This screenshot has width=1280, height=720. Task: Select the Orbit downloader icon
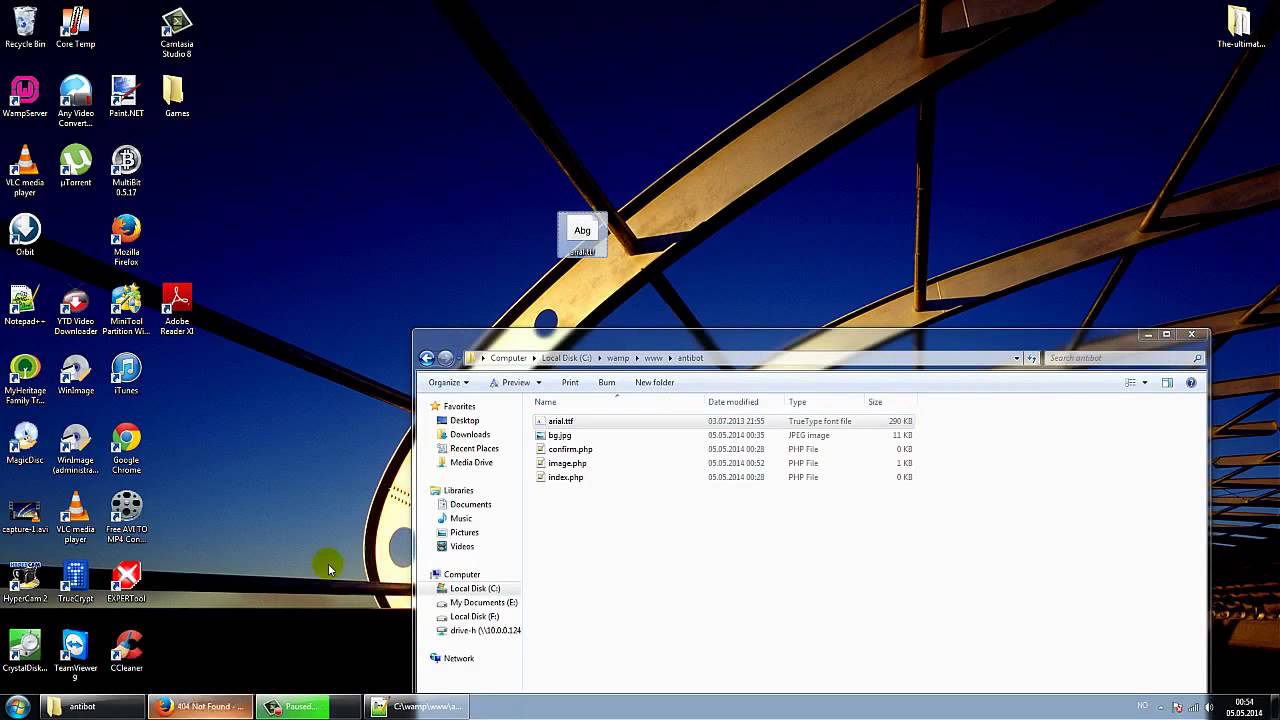25,235
